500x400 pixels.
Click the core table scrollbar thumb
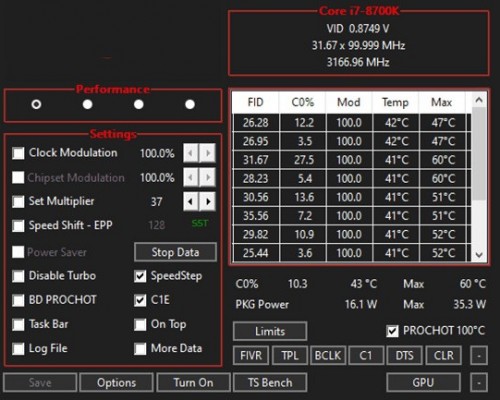(x=479, y=153)
